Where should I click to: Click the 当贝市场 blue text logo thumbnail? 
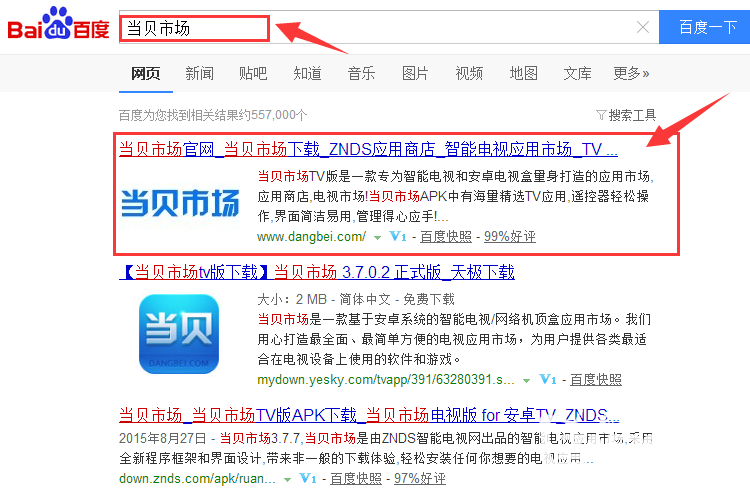[x=180, y=203]
